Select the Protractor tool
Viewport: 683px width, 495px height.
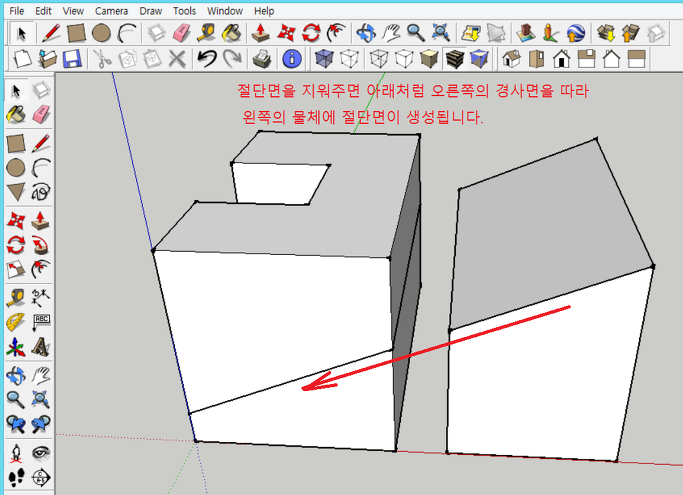[x=16, y=322]
